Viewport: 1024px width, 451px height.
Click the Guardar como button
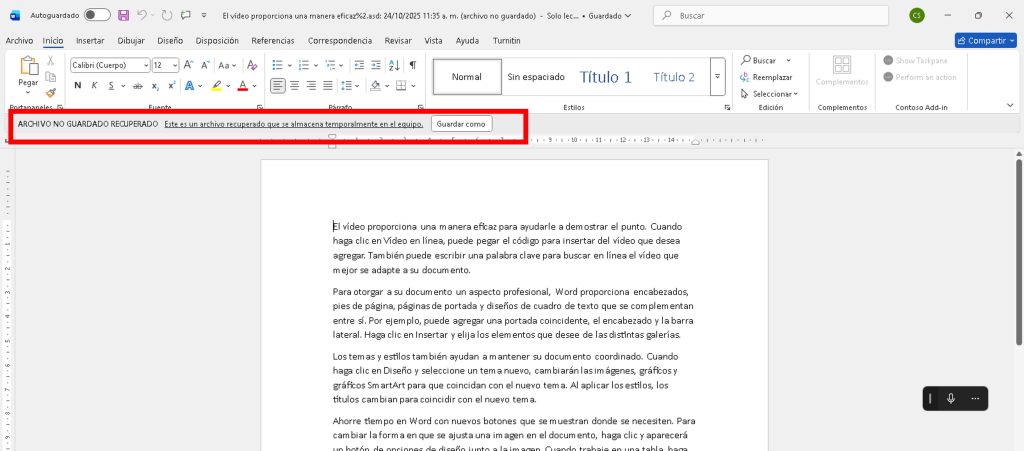[461, 124]
